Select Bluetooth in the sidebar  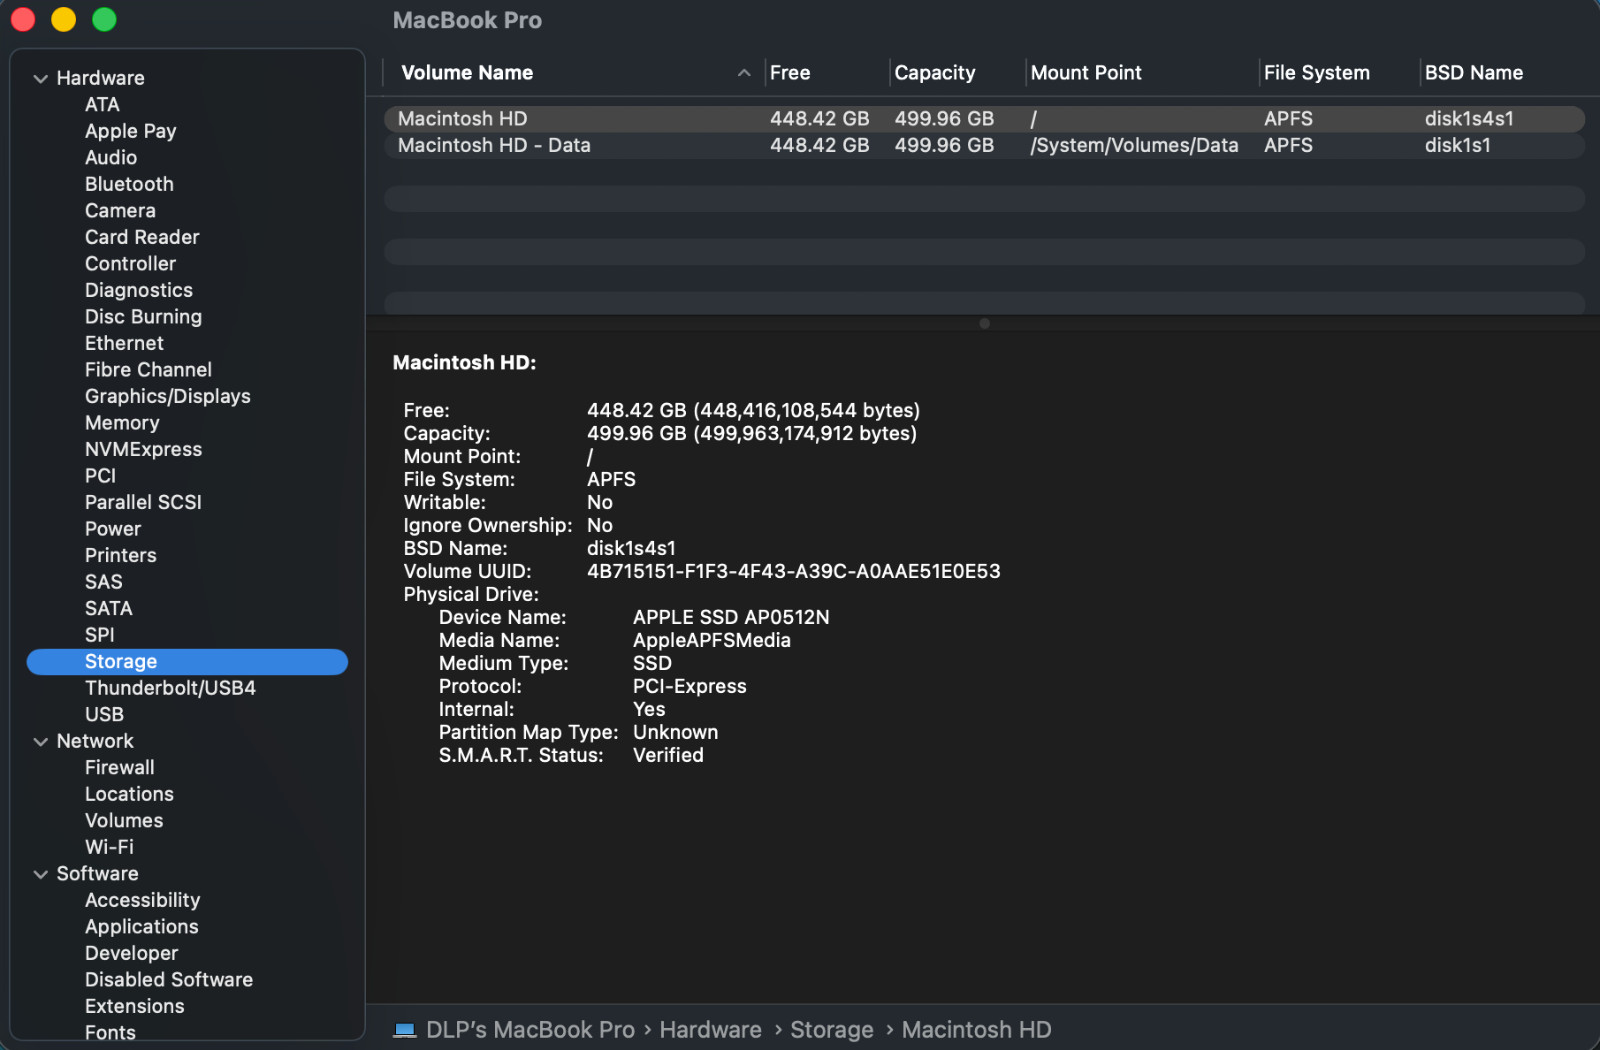tap(129, 185)
